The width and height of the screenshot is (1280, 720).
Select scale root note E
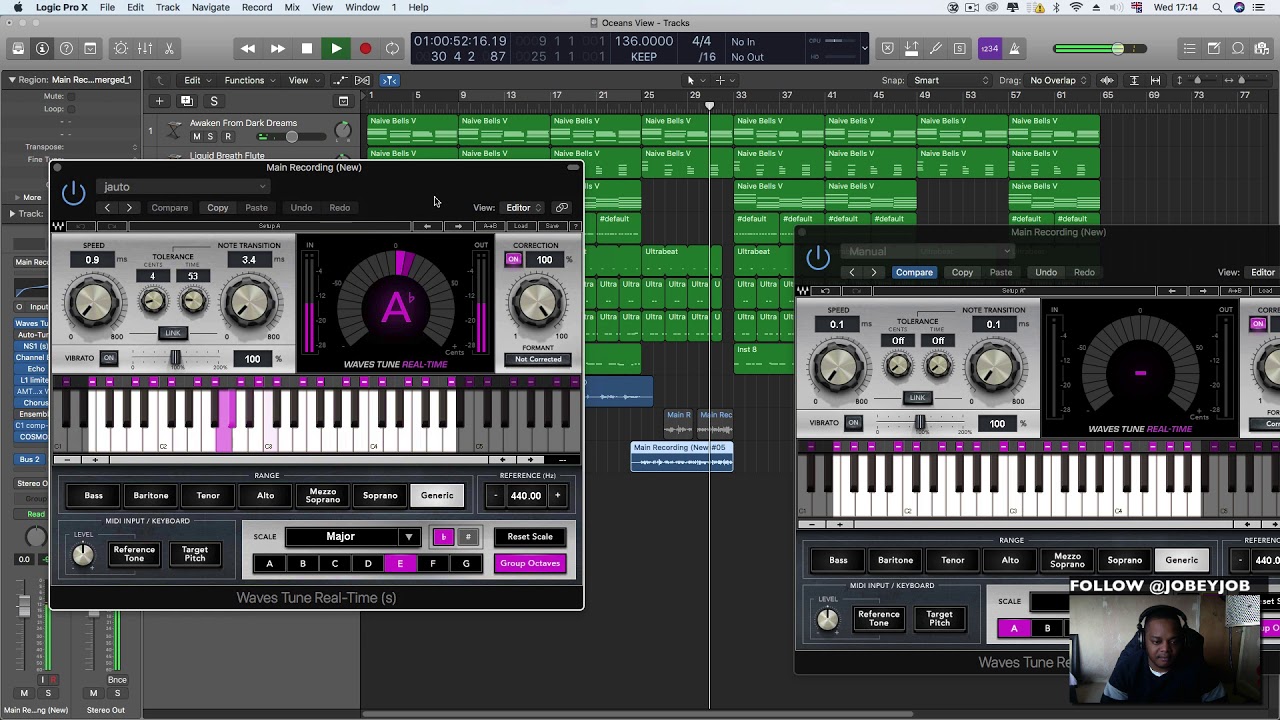click(x=400, y=564)
